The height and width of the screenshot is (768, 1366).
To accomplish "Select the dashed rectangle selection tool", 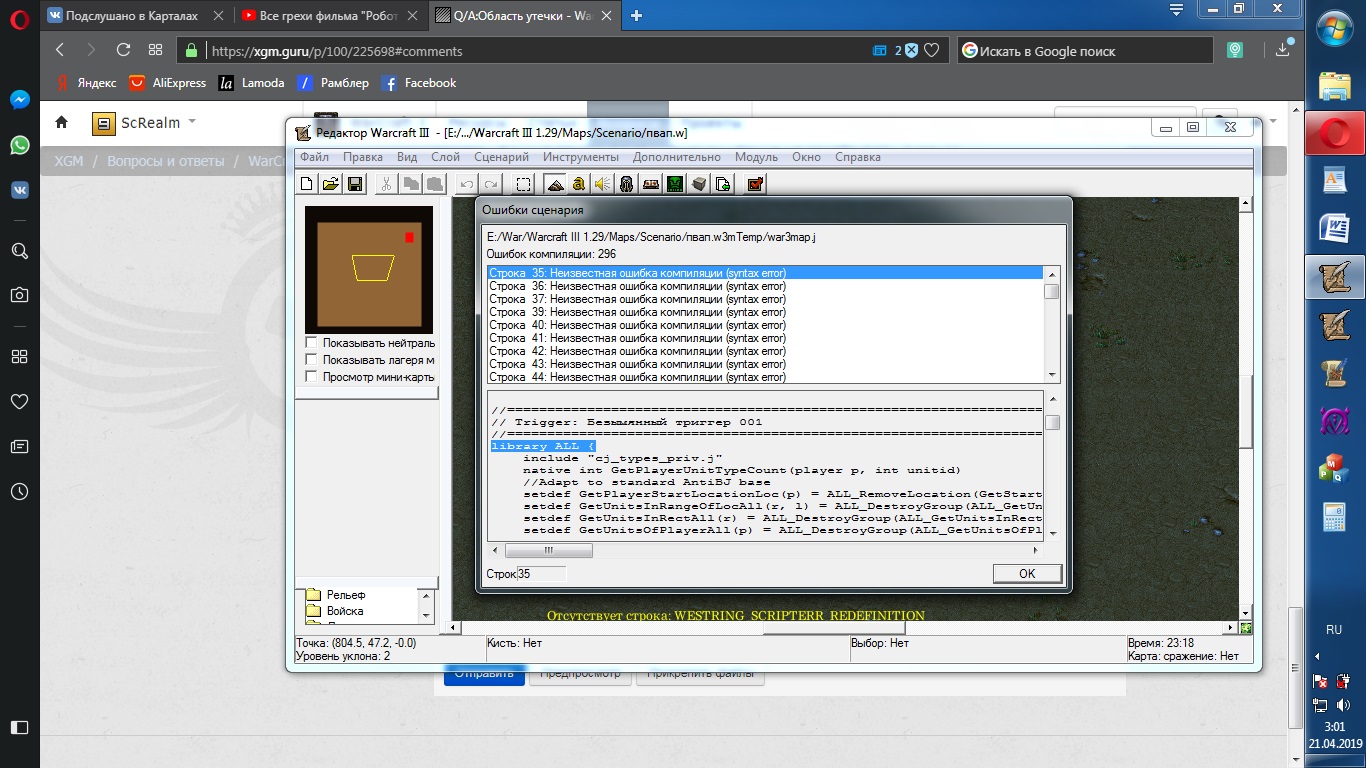I will 523,184.
